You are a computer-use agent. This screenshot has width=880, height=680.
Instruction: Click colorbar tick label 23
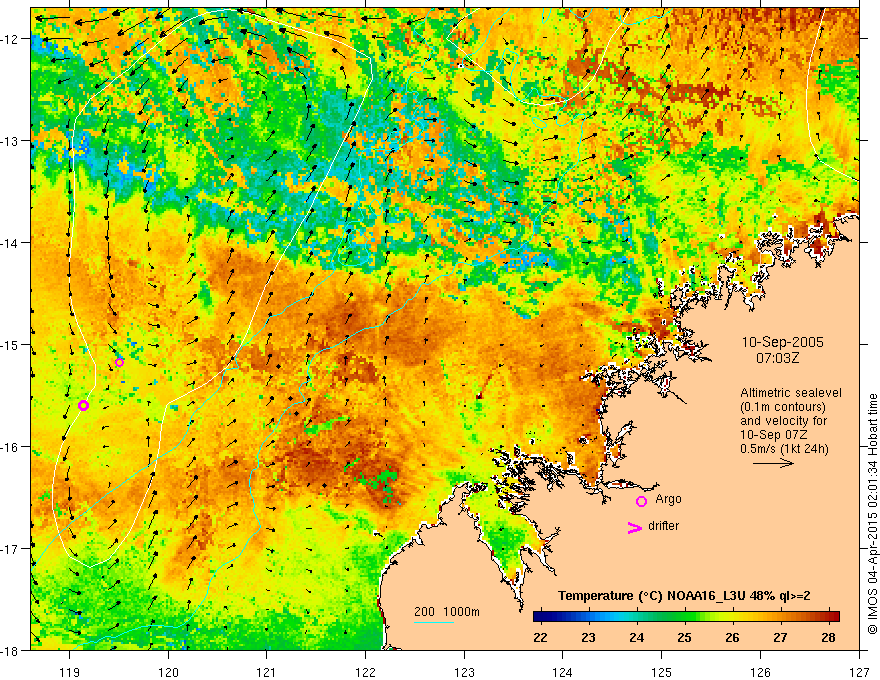click(x=588, y=637)
